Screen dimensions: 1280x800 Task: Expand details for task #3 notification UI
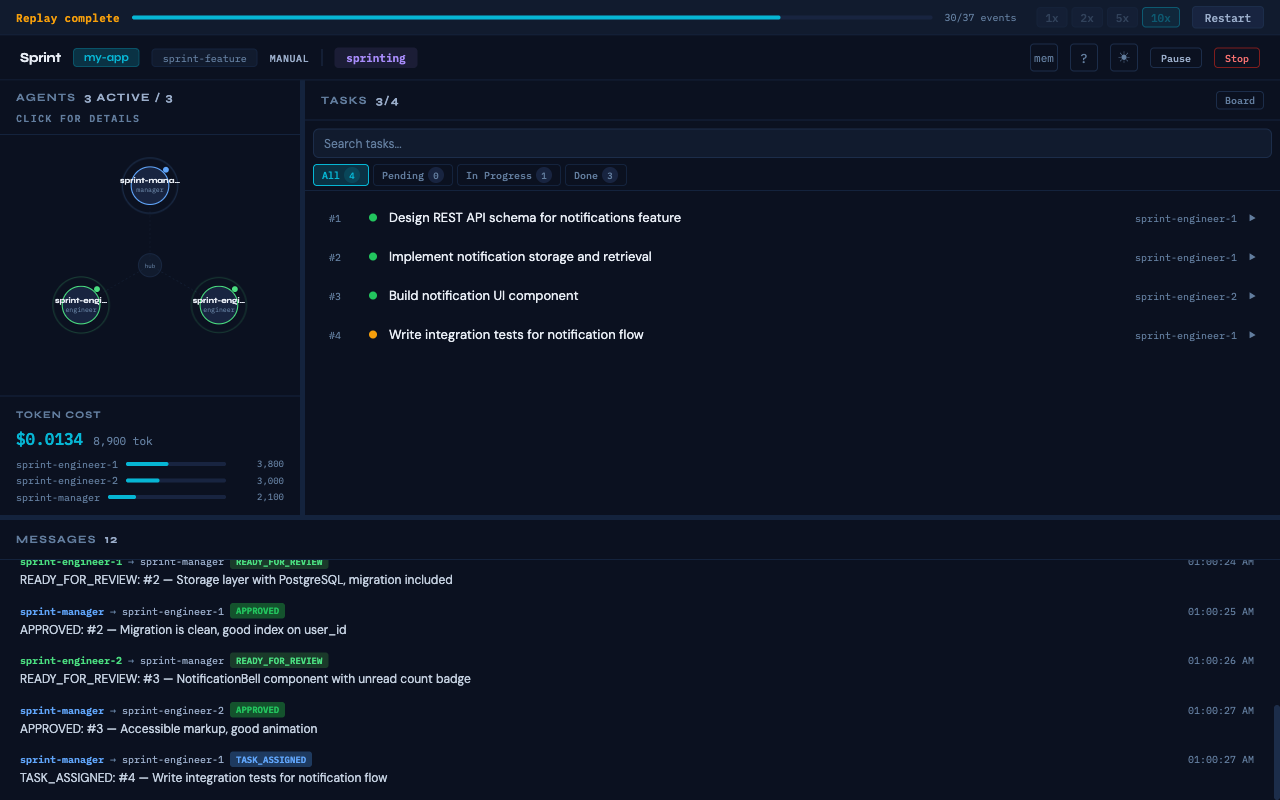pos(1252,296)
